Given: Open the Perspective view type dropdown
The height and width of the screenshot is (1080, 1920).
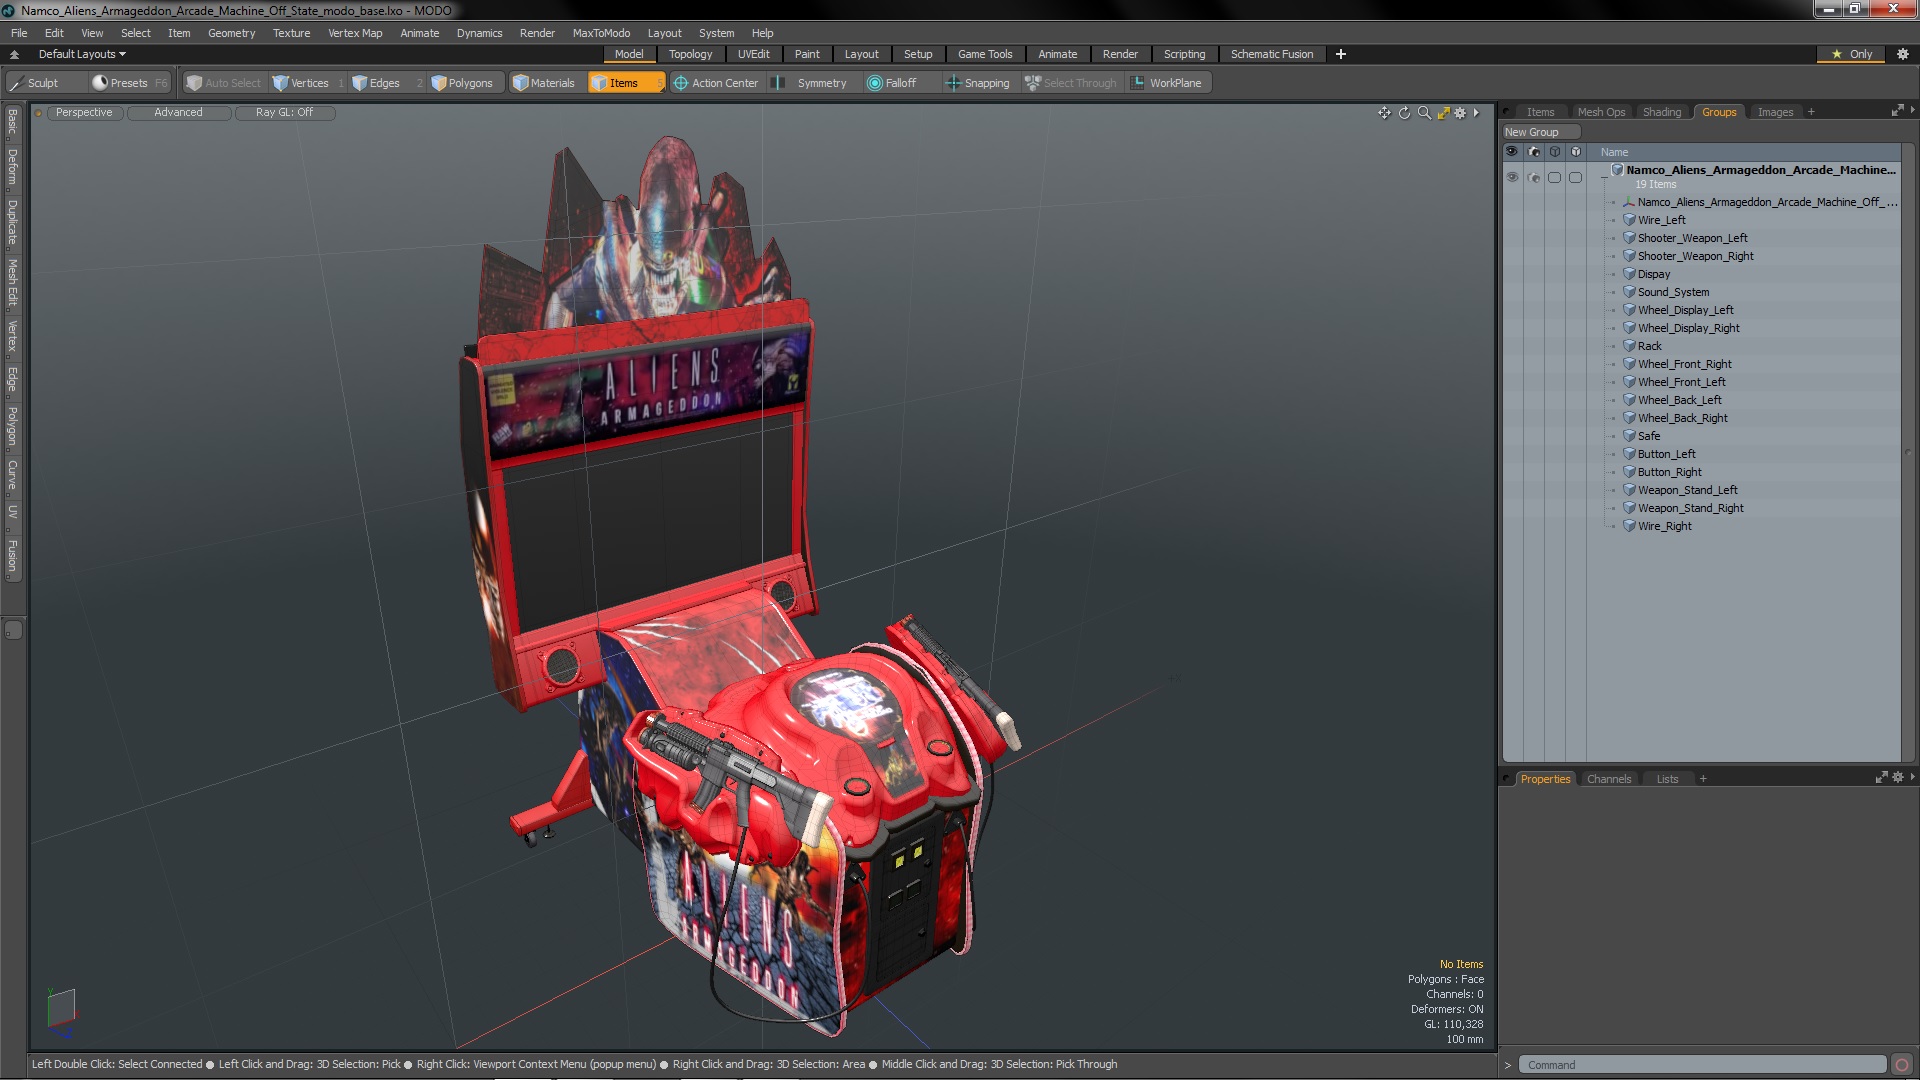Looking at the screenshot, I should click(x=84, y=112).
